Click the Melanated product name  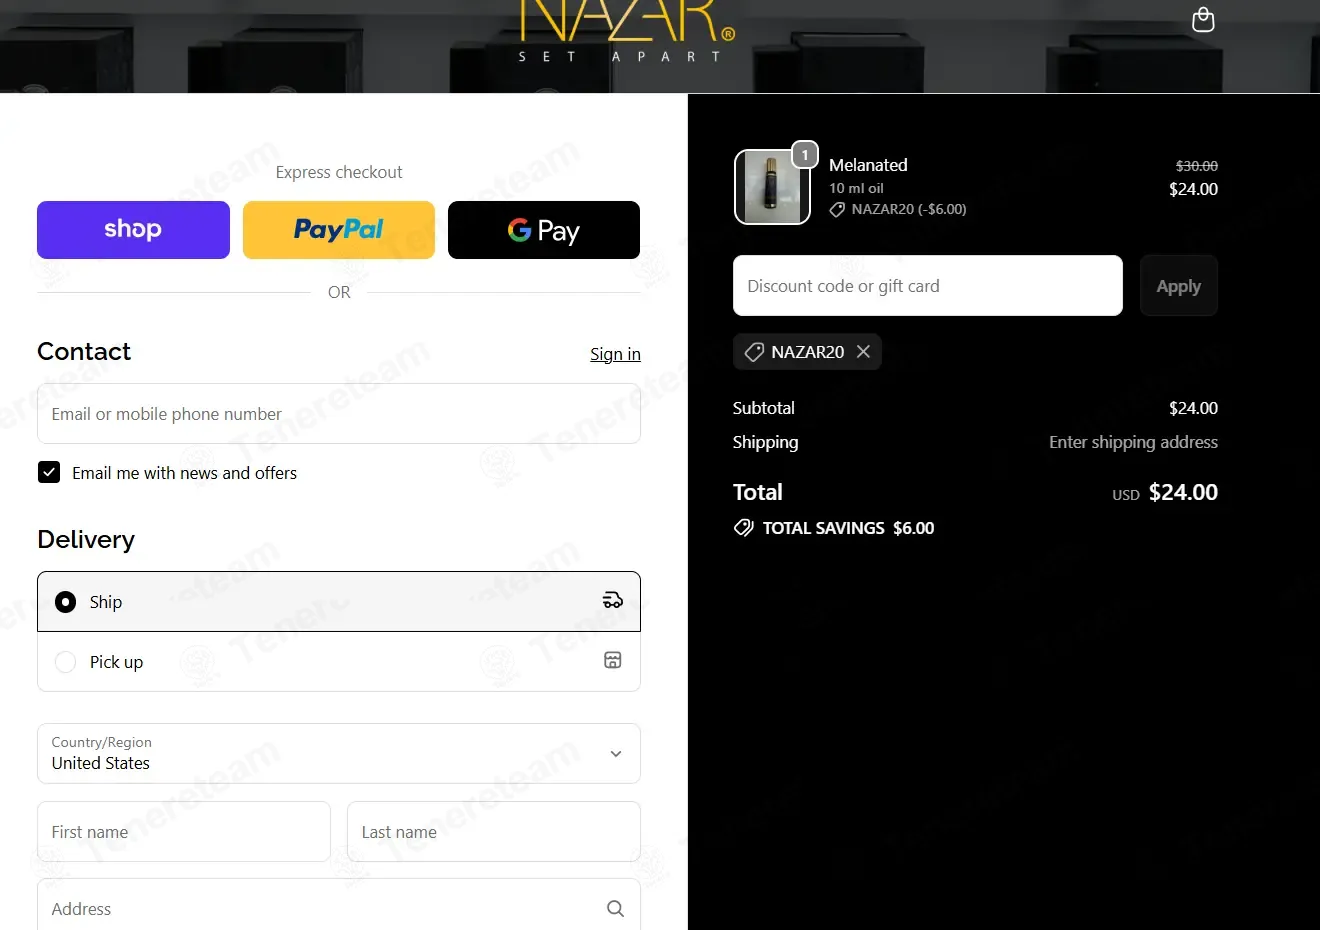(x=868, y=165)
